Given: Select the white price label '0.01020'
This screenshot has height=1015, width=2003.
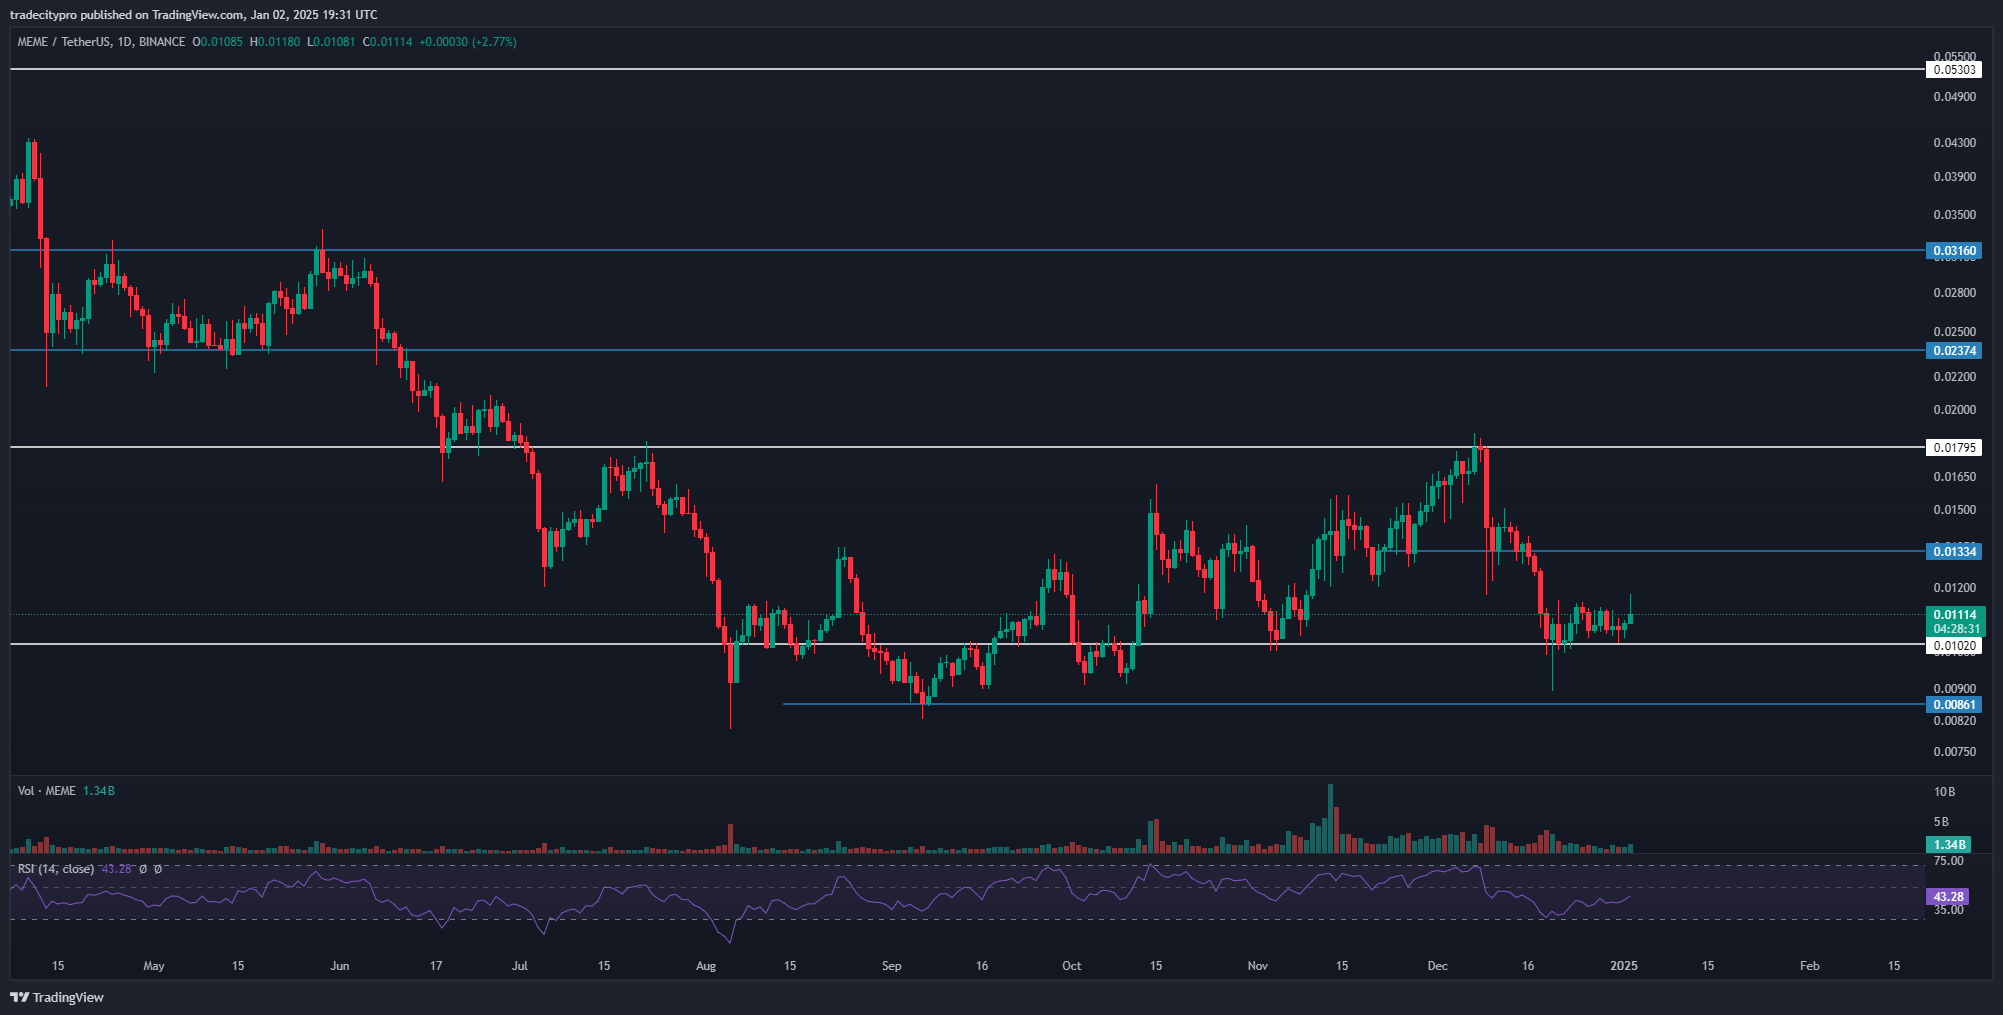Looking at the screenshot, I should [1953, 646].
